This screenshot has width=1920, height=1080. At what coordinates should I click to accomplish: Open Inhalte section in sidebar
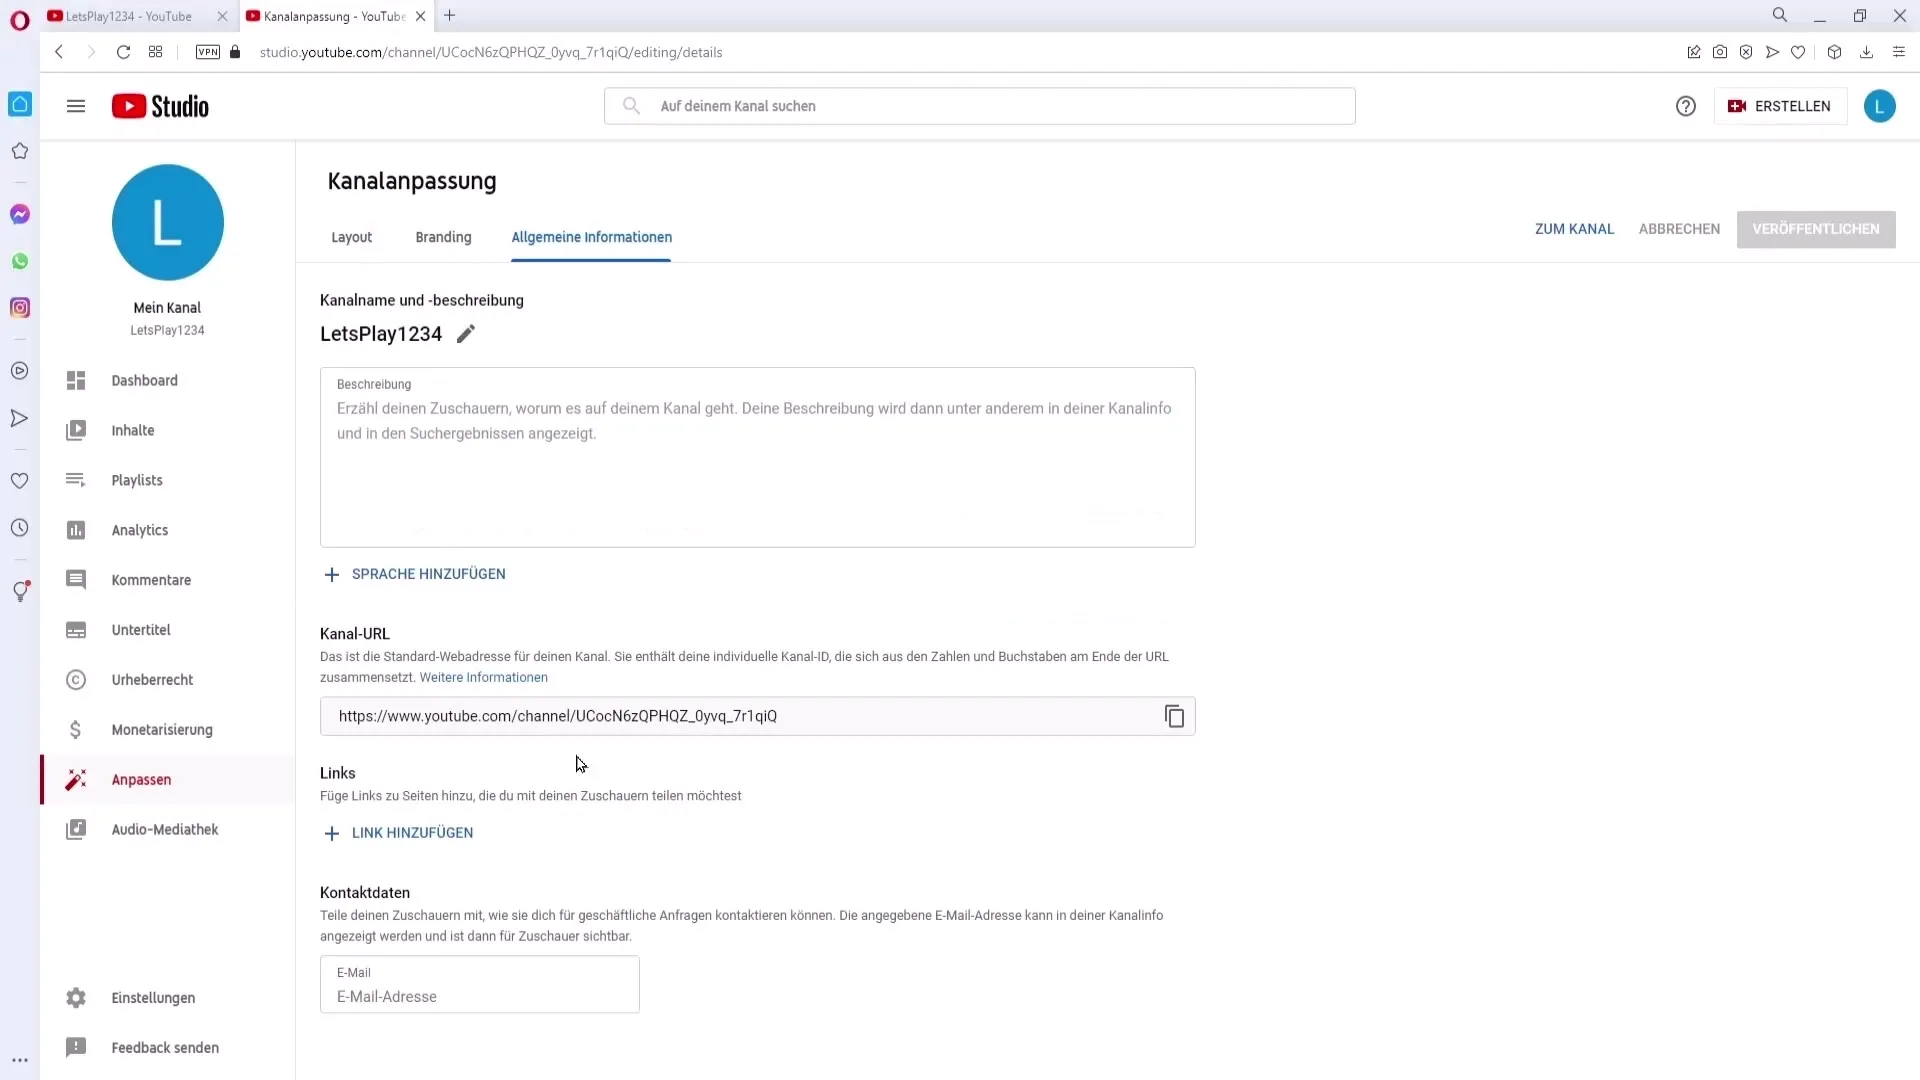(x=133, y=430)
